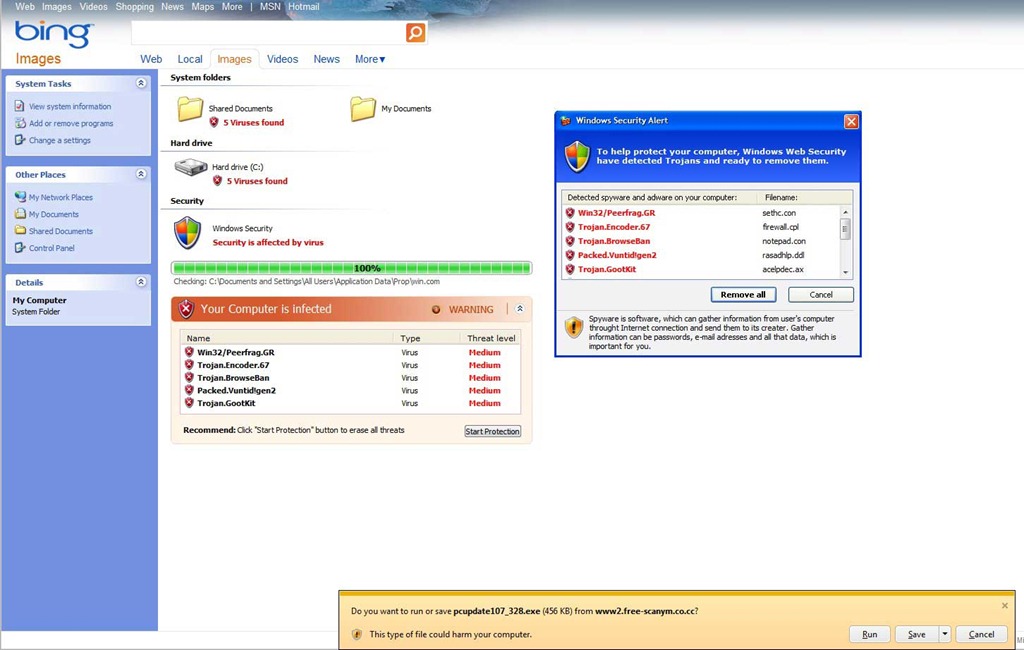Image resolution: width=1024 pixels, height=650 pixels.
Task: Collapse the Other Places panel
Action: pos(140,174)
